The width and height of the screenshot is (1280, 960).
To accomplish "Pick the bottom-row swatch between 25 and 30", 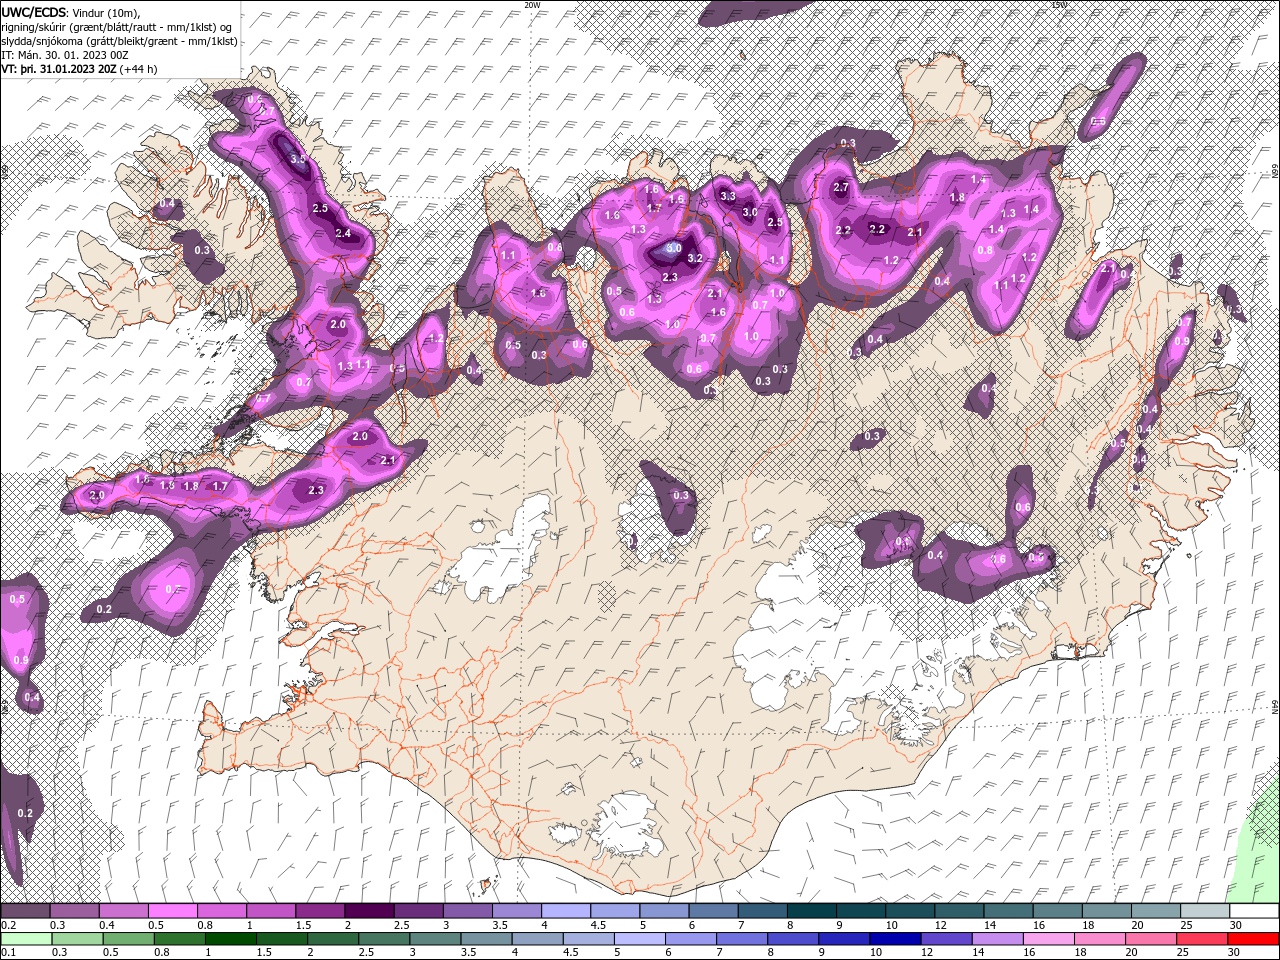I will coord(1202,938).
